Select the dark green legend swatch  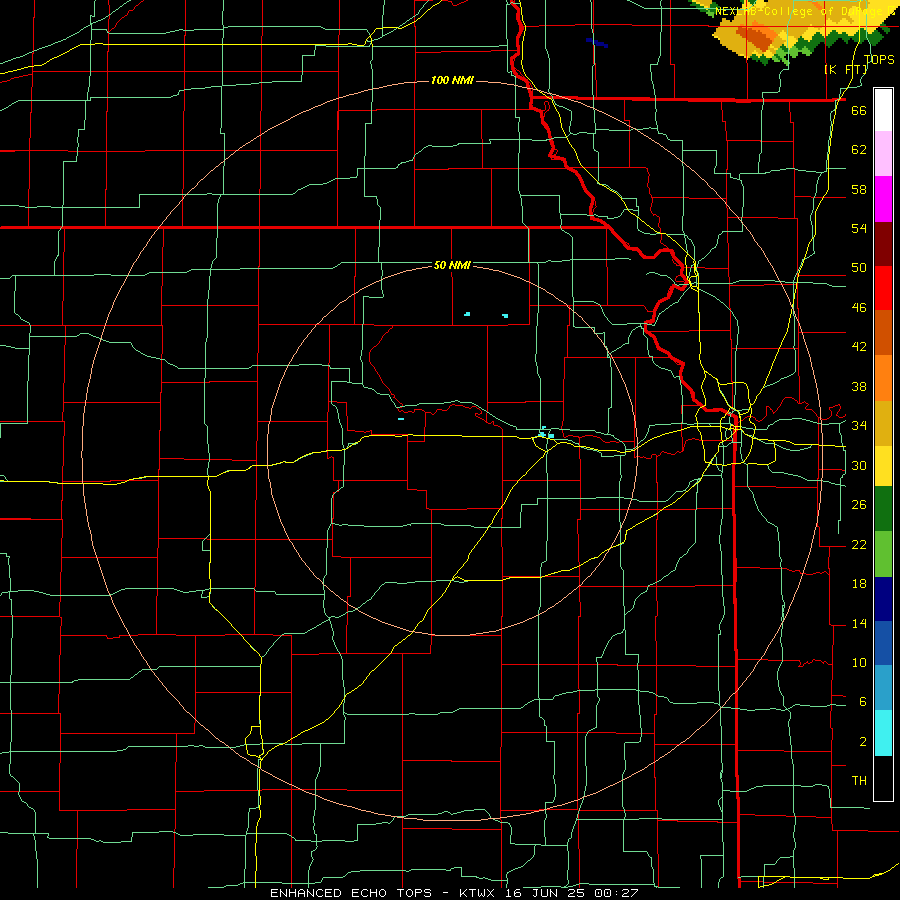883,509
